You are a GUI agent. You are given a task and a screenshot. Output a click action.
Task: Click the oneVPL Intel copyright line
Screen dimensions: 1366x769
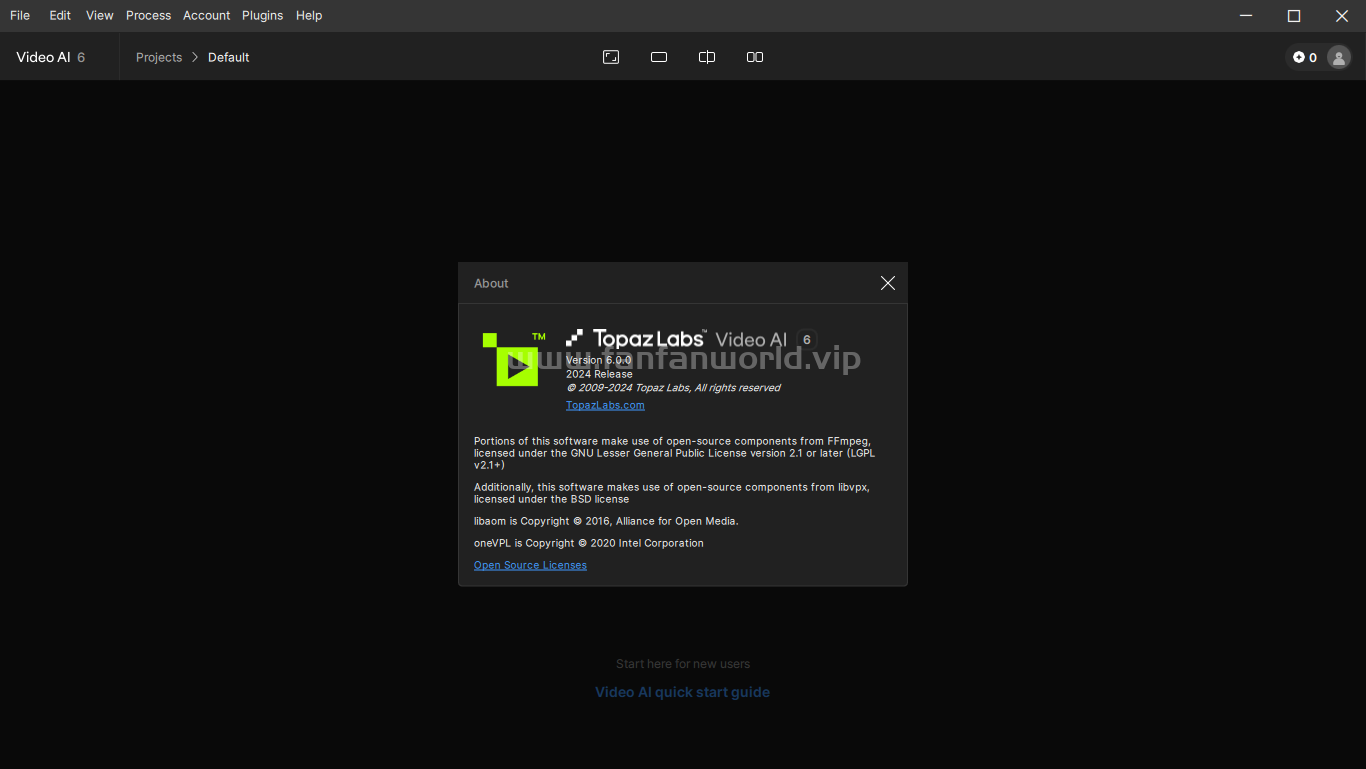coord(589,543)
